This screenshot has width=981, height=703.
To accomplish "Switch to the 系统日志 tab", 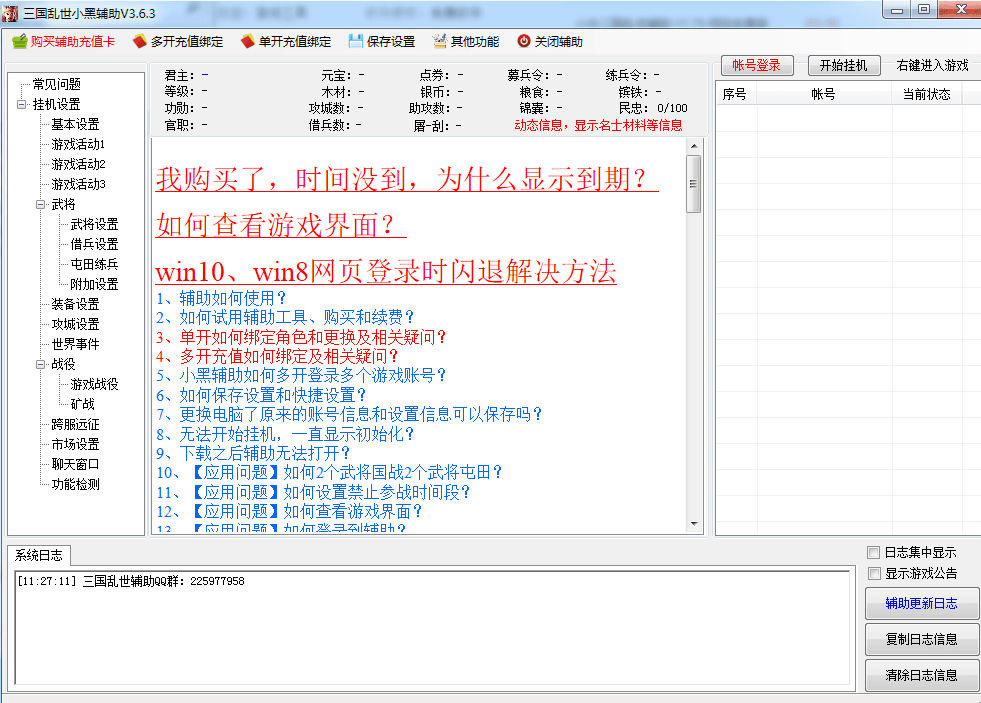I will (39, 556).
